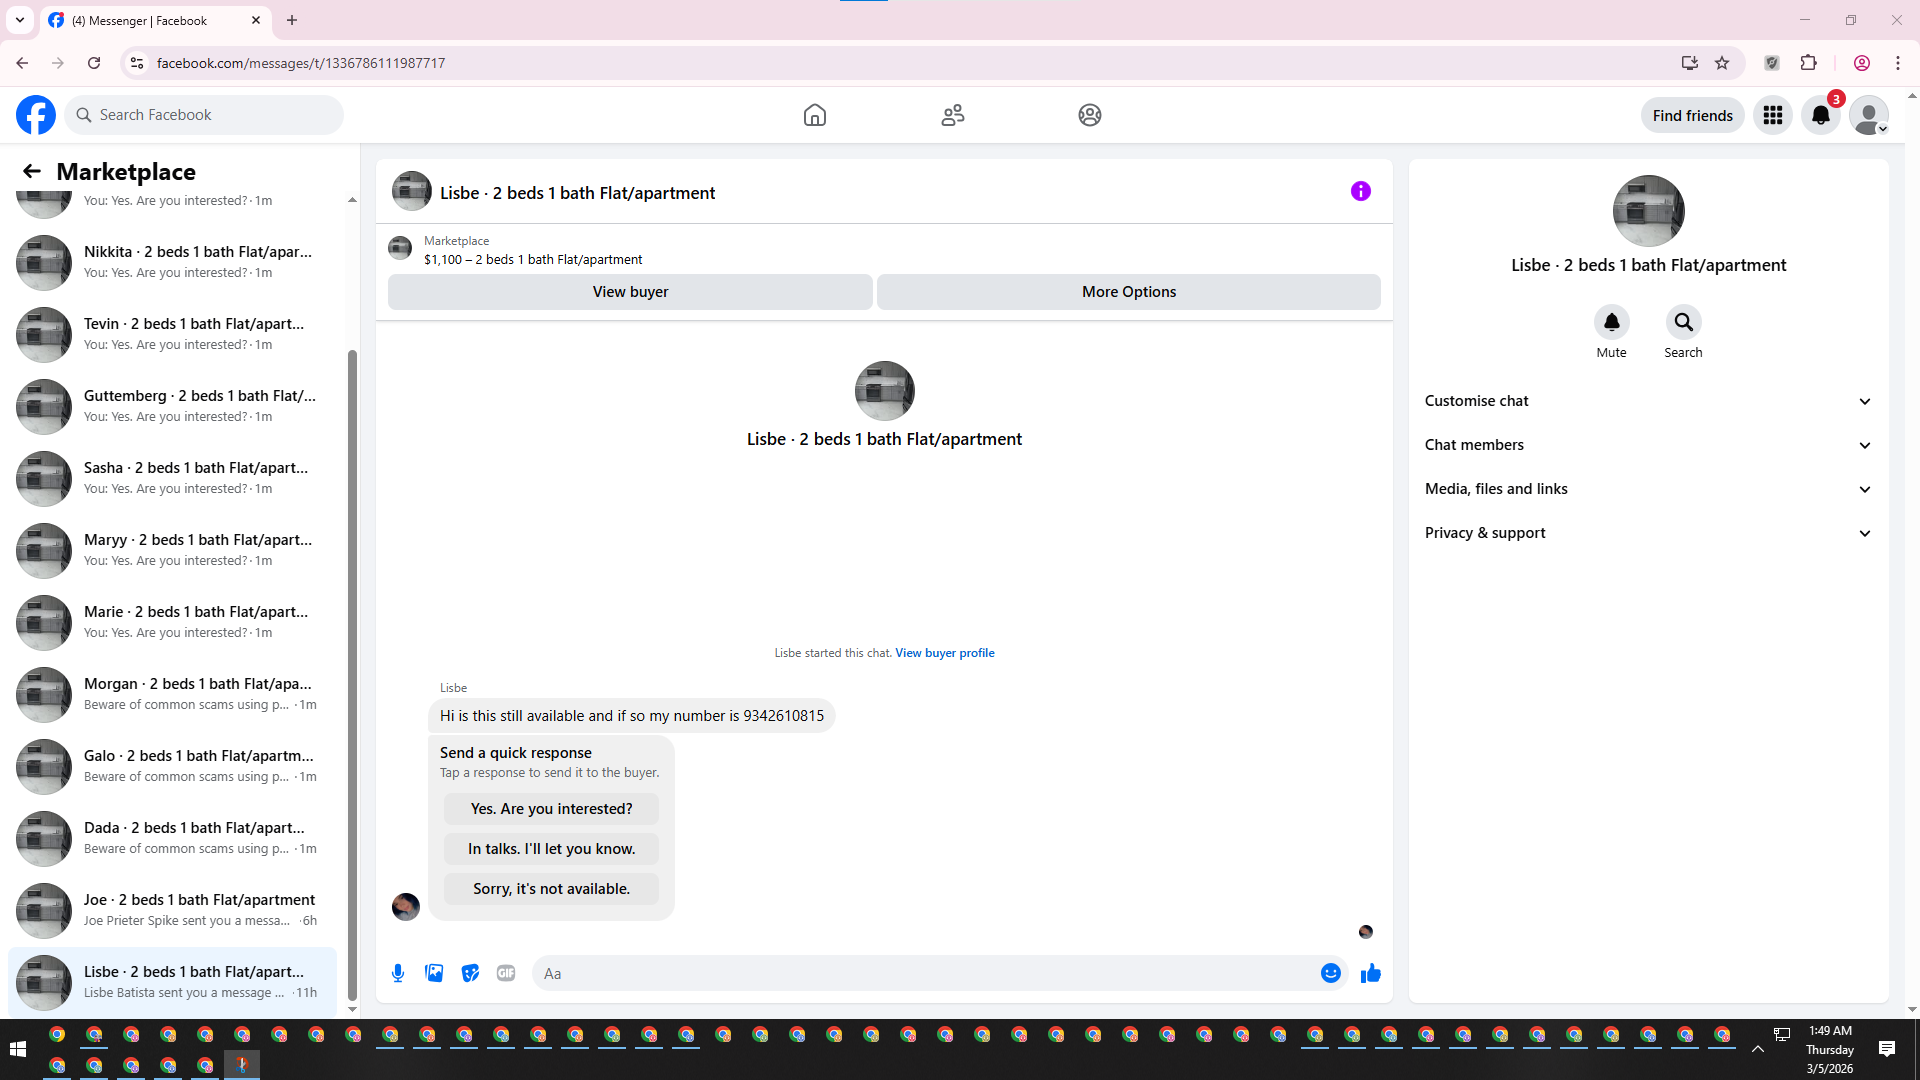Expand Chat members section

(x=1648, y=445)
